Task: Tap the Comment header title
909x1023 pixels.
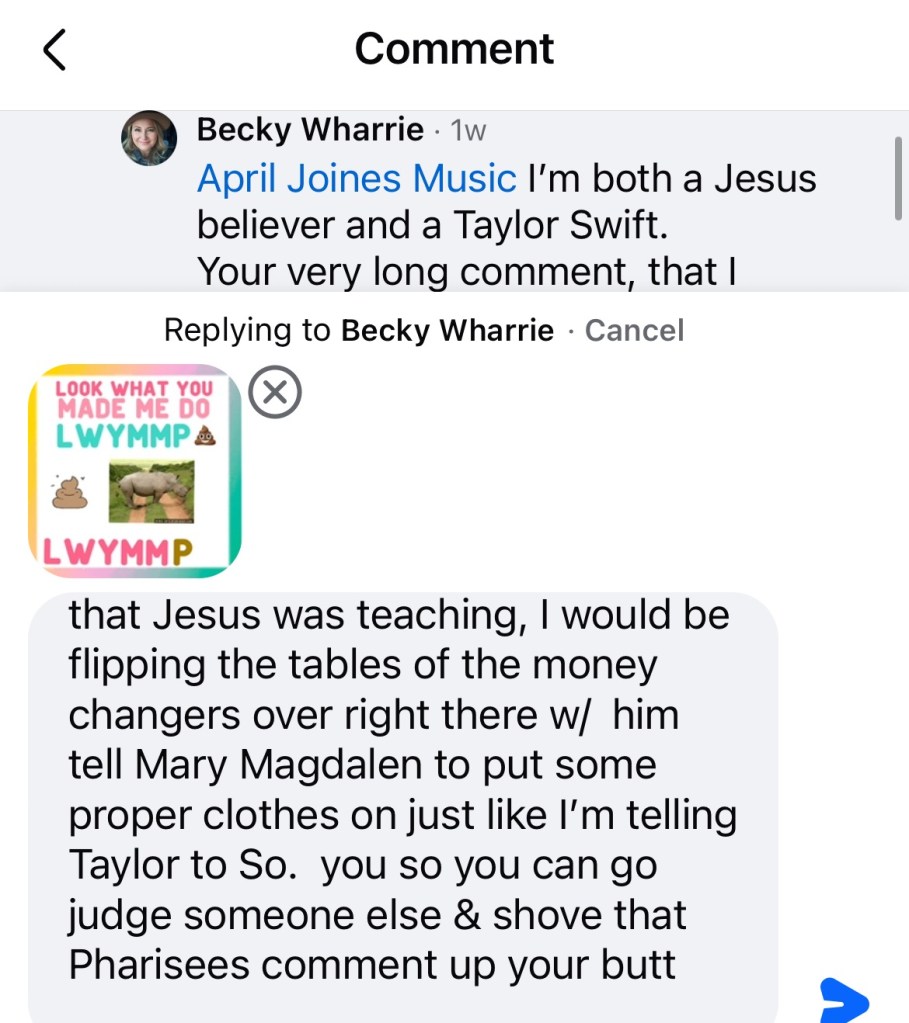Action: [x=454, y=49]
